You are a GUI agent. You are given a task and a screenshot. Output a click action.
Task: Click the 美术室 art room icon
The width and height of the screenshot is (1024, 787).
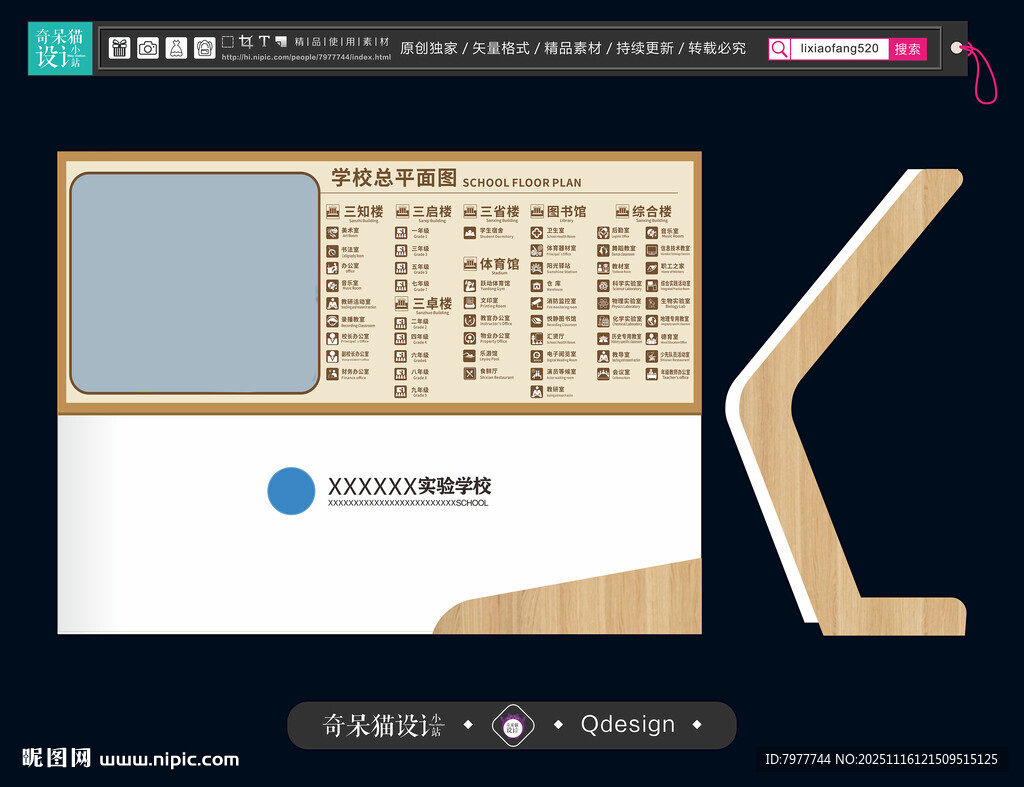[332, 233]
